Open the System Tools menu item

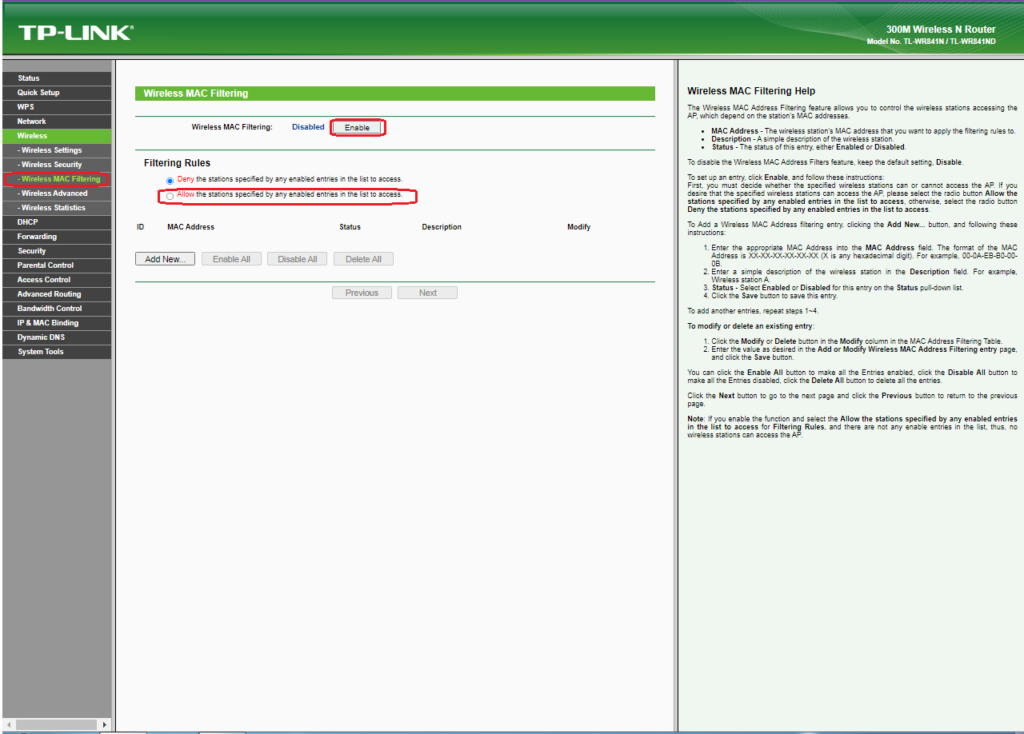(57, 351)
